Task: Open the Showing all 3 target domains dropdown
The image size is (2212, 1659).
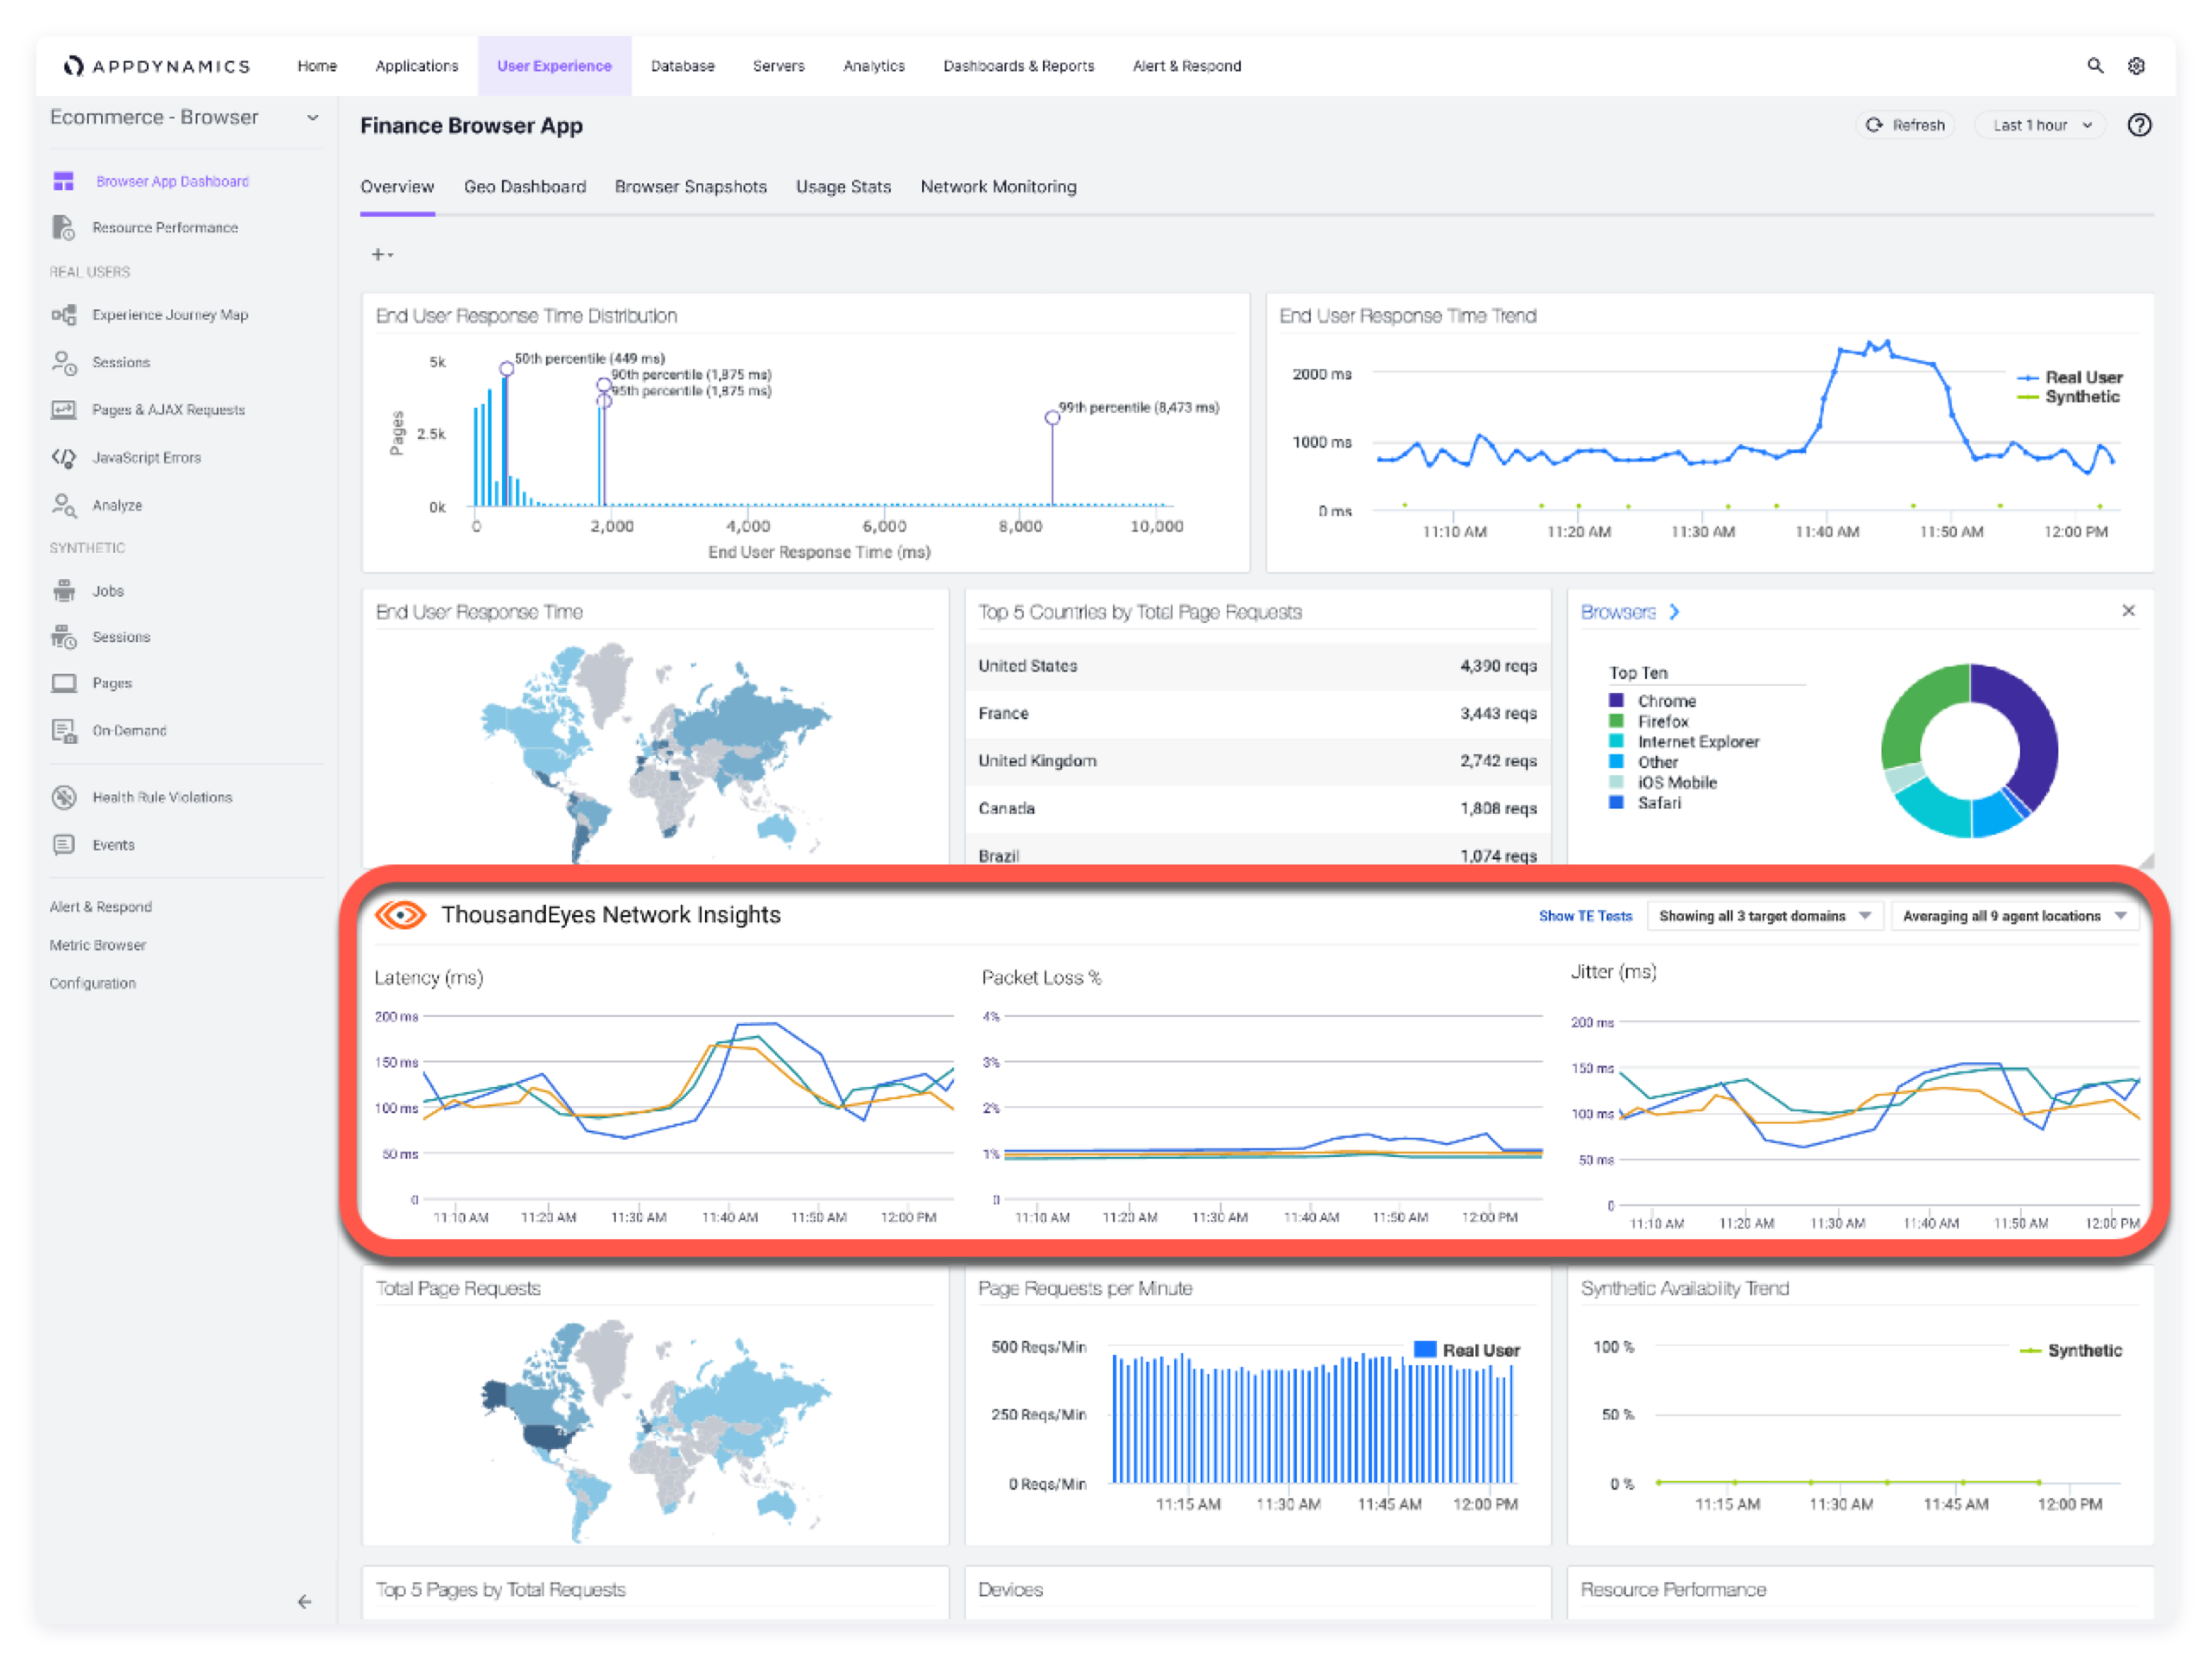Action: click(x=1765, y=916)
